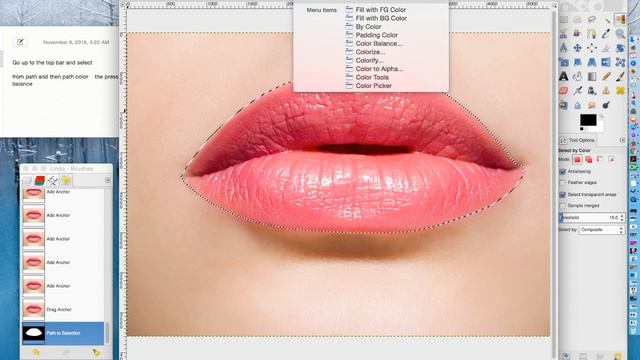Enable the Sample merged checkbox
The image size is (640, 360).
coord(562,205)
